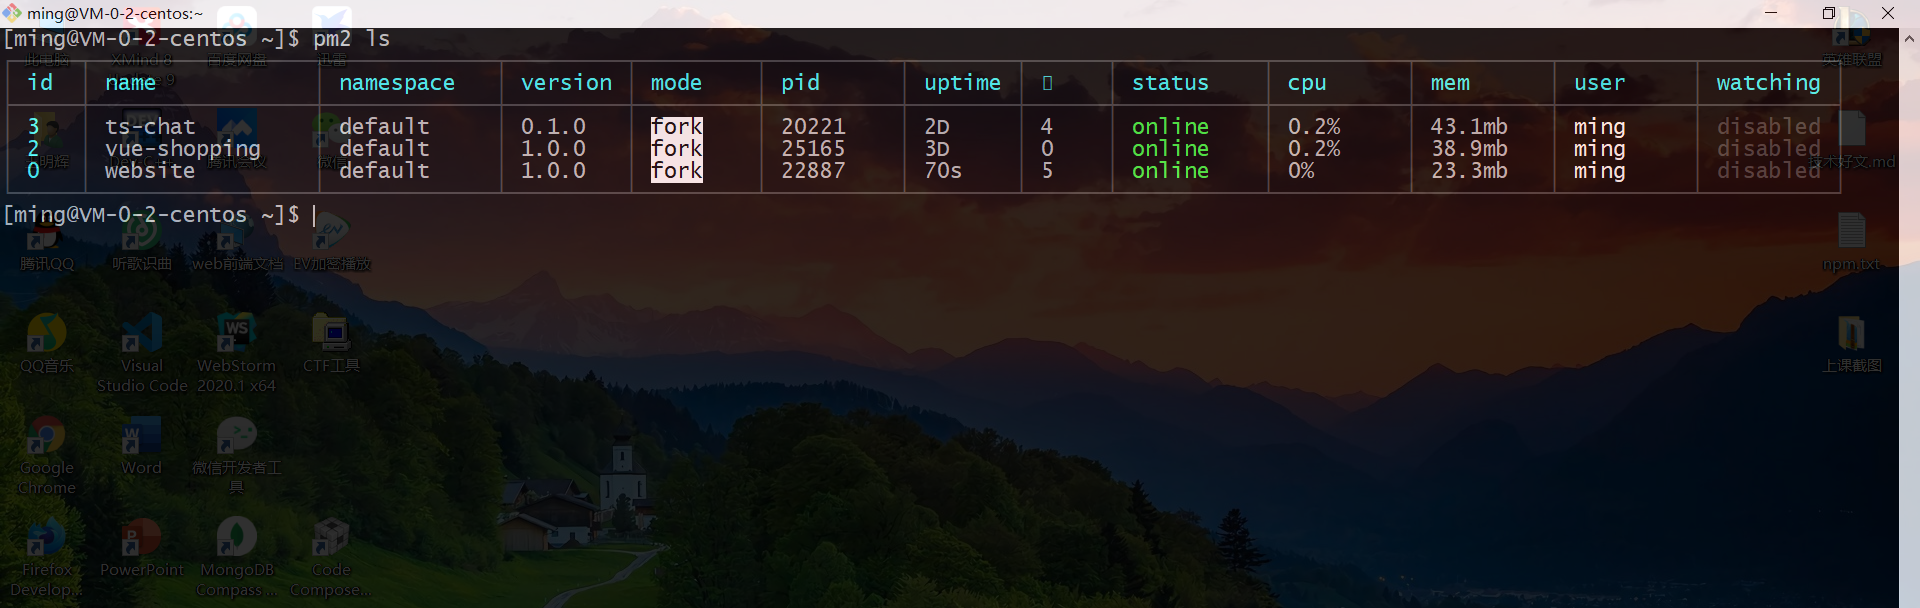Select the Visual Studio Code desktop icon
This screenshot has width=1920, height=608.
(x=141, y=335)
